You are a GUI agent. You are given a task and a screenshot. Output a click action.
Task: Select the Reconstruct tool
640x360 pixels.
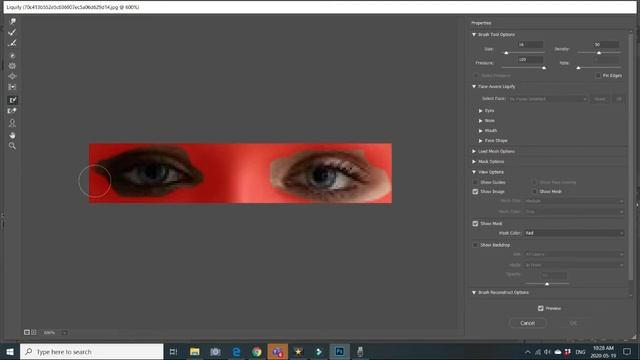click(12, 32)
